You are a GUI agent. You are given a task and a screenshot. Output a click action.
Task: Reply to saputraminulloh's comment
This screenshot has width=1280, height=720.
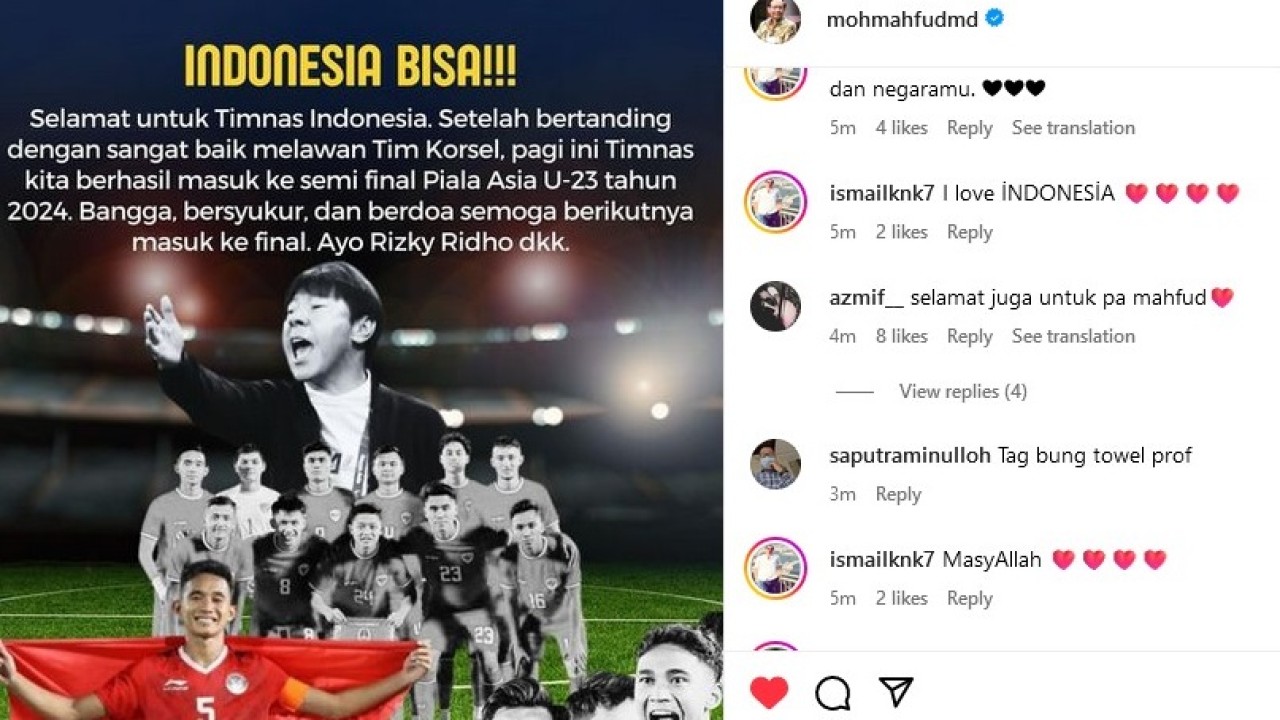898,494
